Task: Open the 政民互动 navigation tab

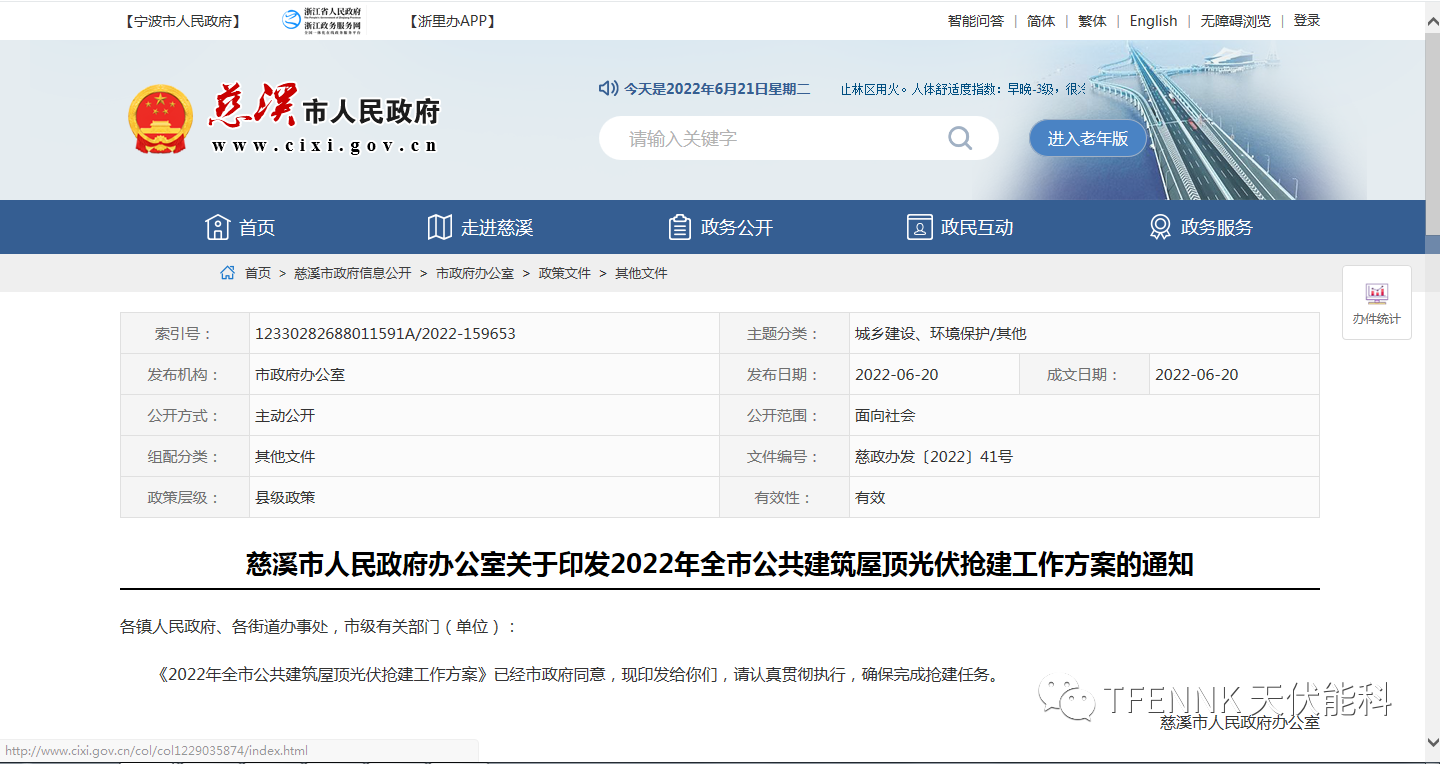Action: click(x=960, y=227)
